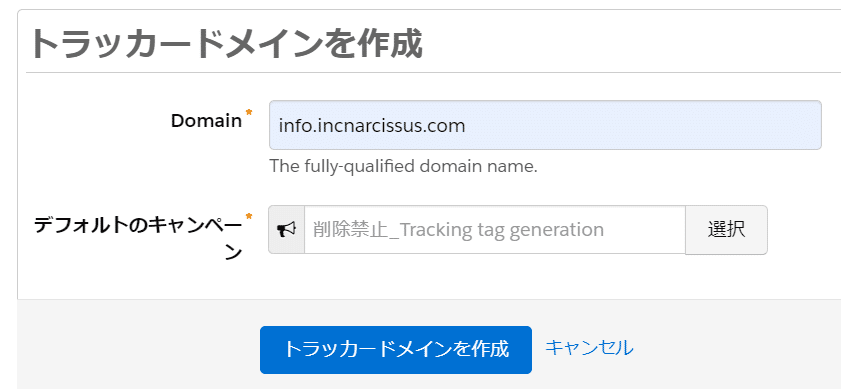Cancel via the キャンセル link

[x=589, y=348]
